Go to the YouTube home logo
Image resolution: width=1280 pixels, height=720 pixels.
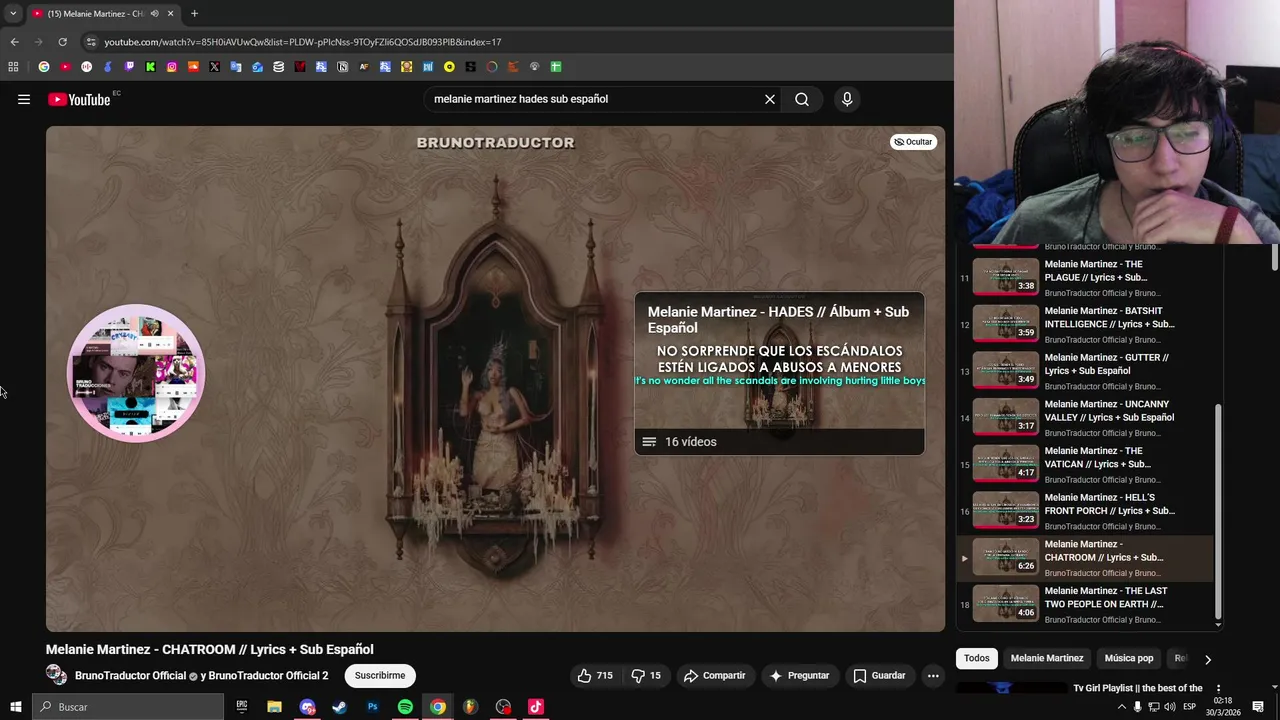[x=79, y=99]
